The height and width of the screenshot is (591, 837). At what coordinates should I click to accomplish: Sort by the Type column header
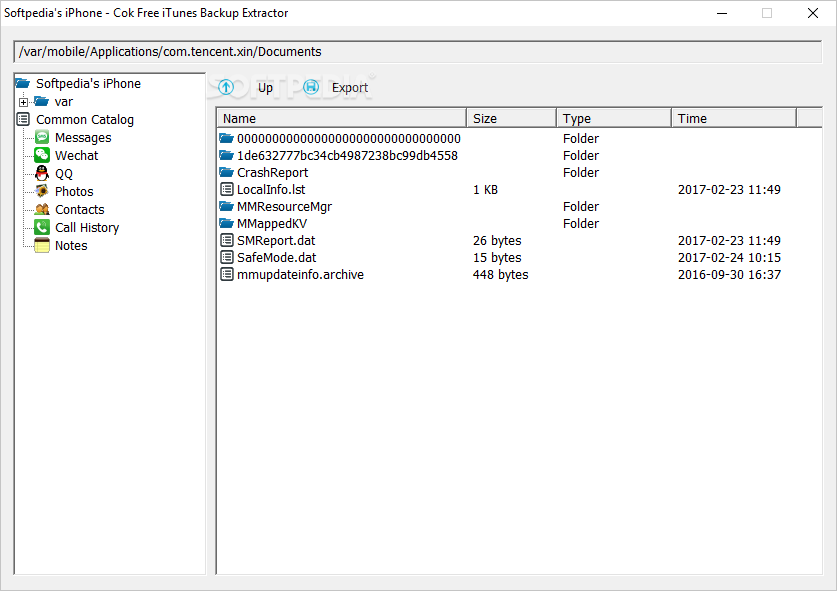tap(613, 118)
